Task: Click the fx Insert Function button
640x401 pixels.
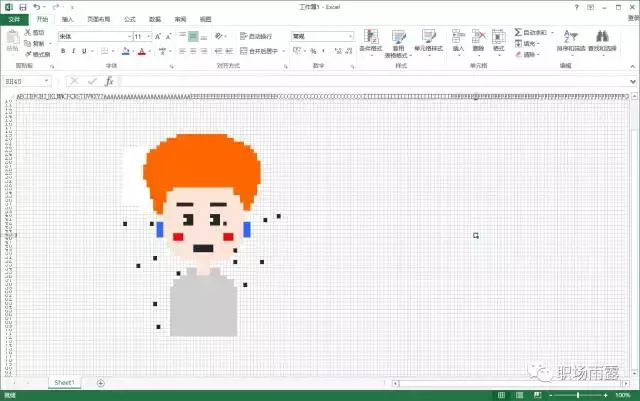Action: point(109,81)
